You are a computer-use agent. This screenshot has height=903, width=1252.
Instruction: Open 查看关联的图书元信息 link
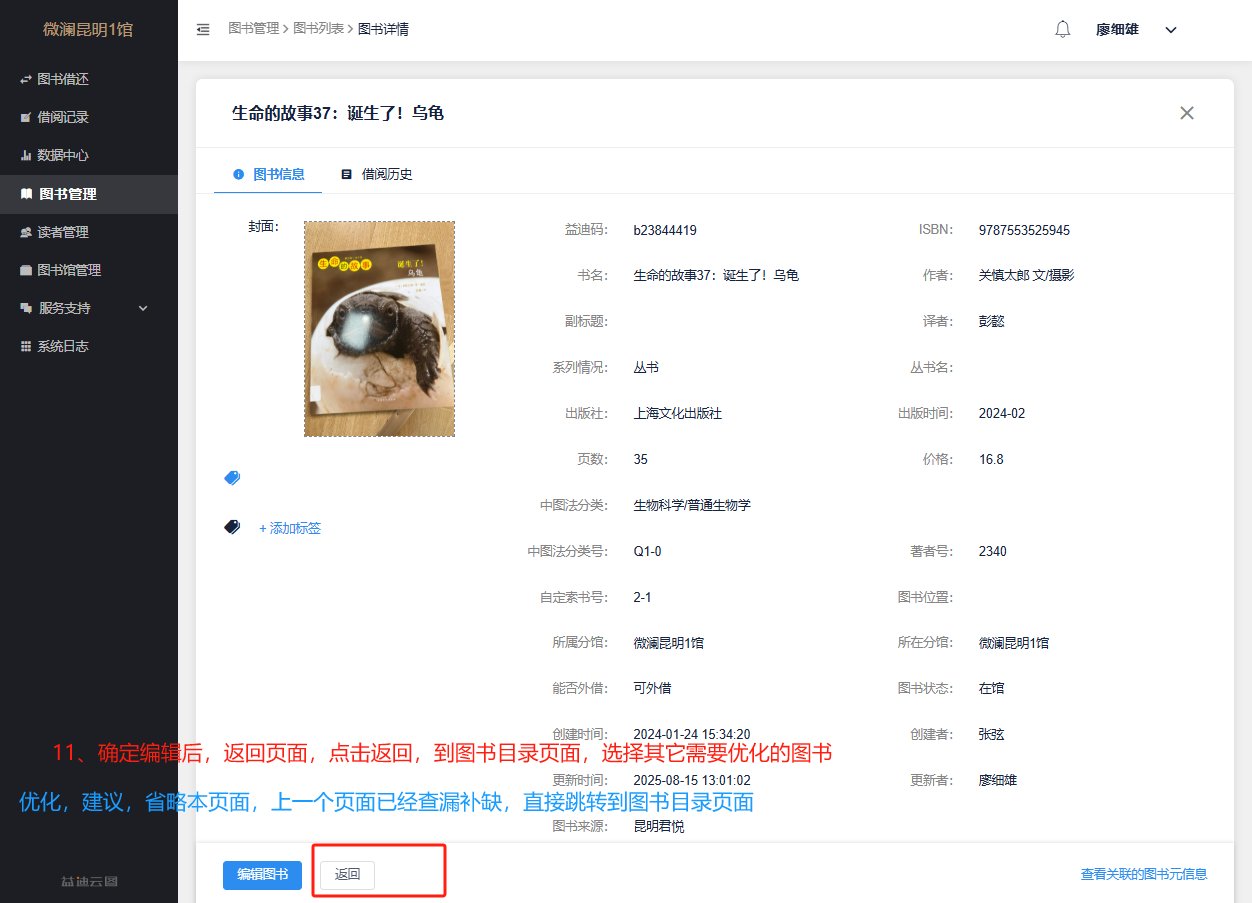[1143, 874]
